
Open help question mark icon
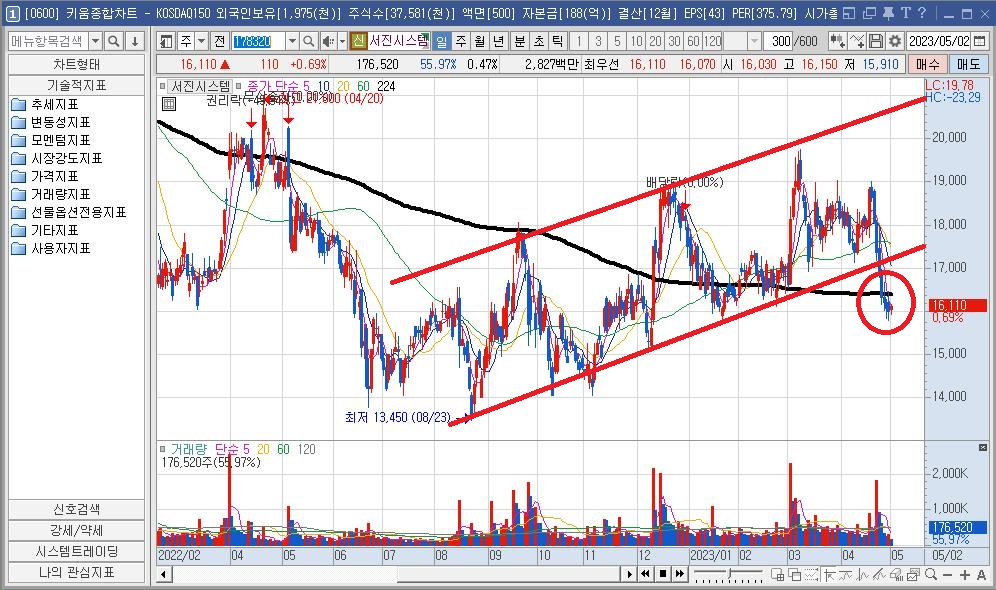click(922, 13)
